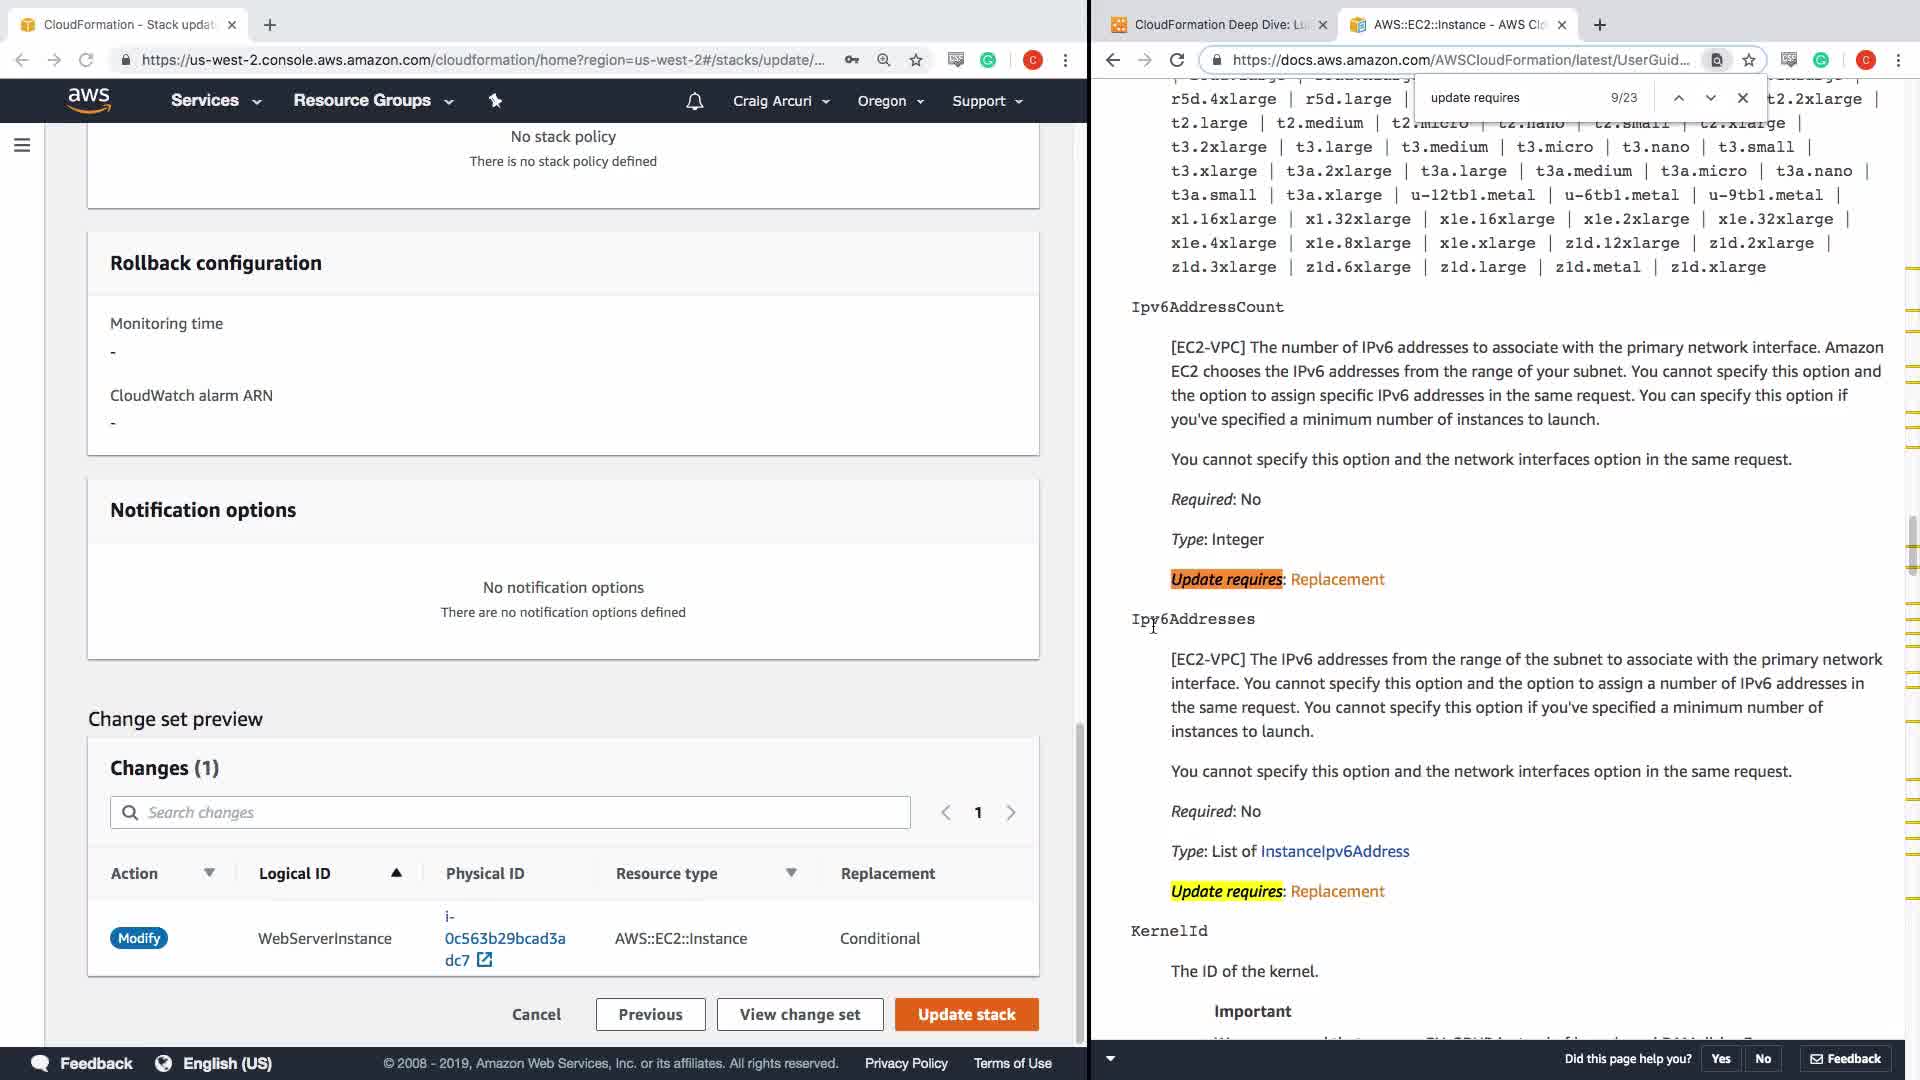This screenshot has height=1080, width=1920.
Task: Open the notifications bell
Action: tap(695, 101)
